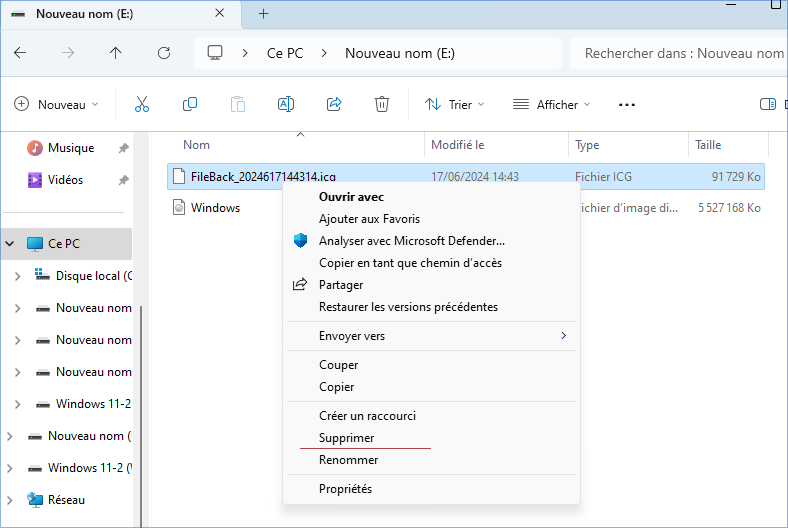Image resolution: width=788 pixels, height=528 pixels.
Task: Select Supprimer in the context menu
Action: pyautogui.click(x=346, y=438)
